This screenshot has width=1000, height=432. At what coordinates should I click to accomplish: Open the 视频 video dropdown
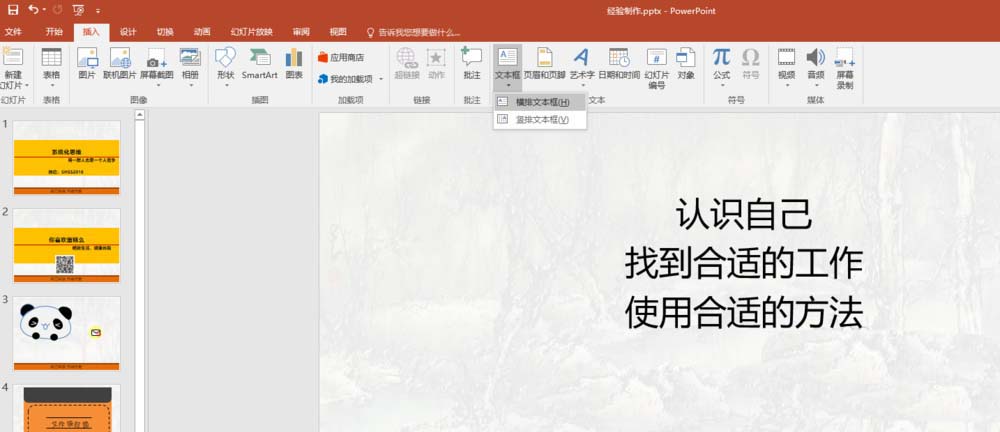point(786,67)
